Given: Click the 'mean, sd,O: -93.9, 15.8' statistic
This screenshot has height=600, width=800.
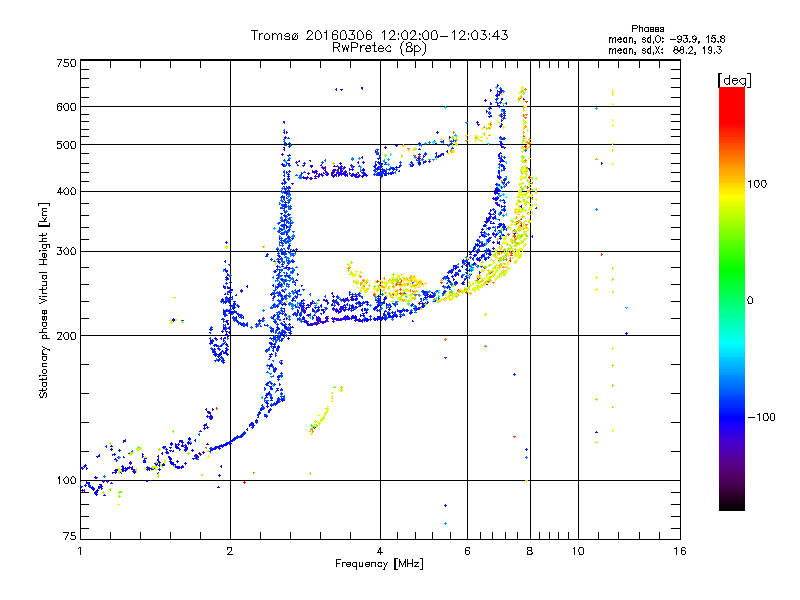Looking at the screenshot, I should pyautogui.click(x=666, y=39).
